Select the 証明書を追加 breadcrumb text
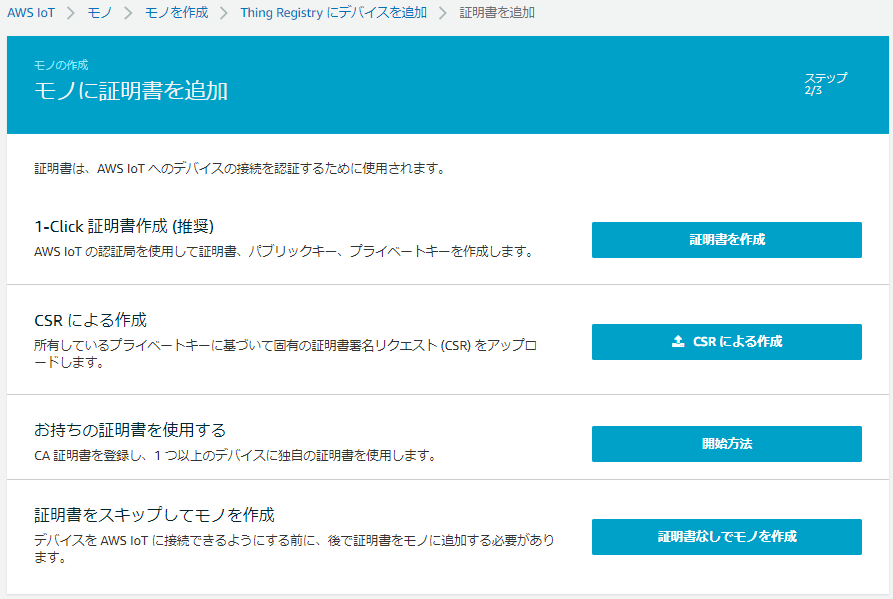The width and height of the screenshot is (893, 599). (x=497, y=13)
